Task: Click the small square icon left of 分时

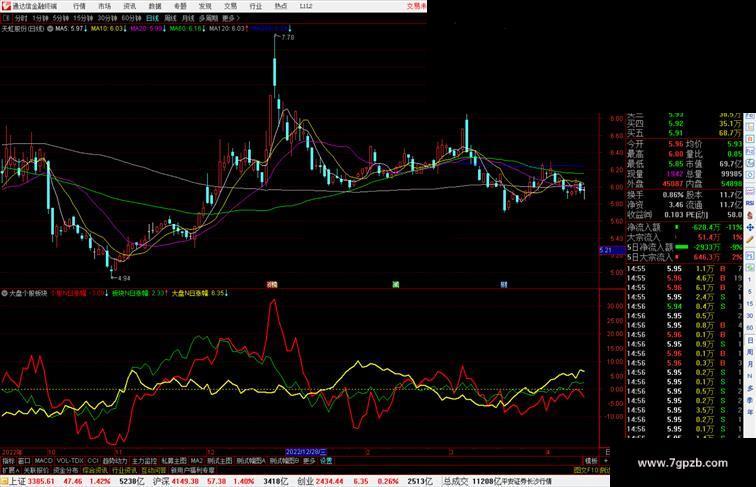Action: pyautogui.click(x=6, y=18)
